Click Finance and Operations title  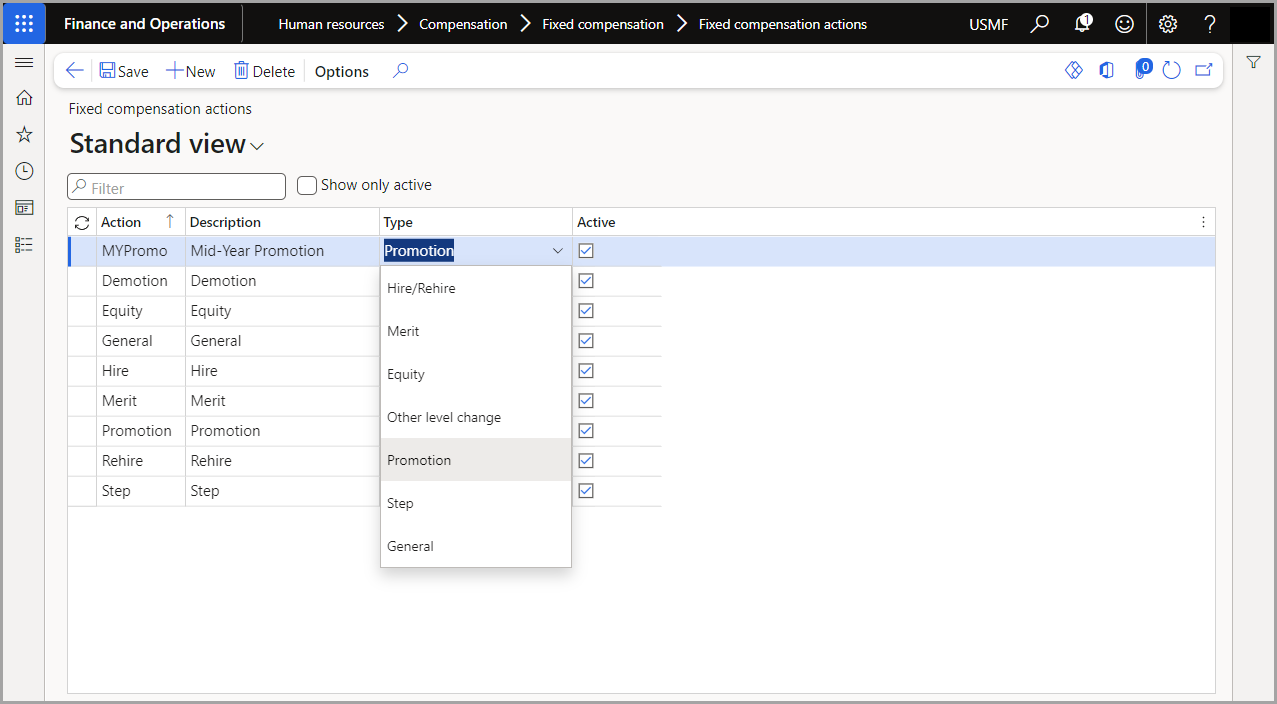[145, 23]
